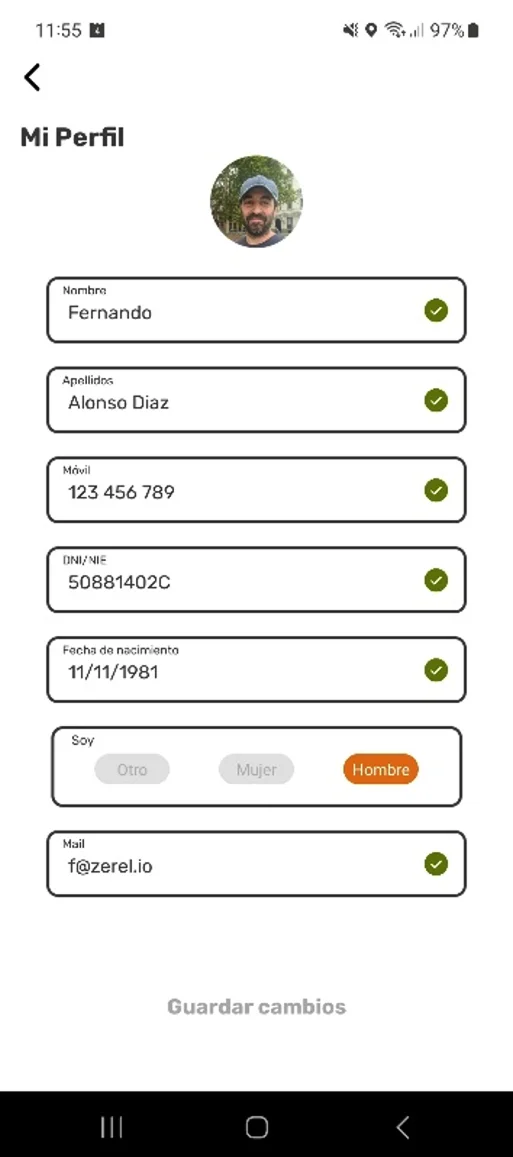
Task: Edit the Móvil phone number field
Action: pyautogui.click(x=256, y=489)
